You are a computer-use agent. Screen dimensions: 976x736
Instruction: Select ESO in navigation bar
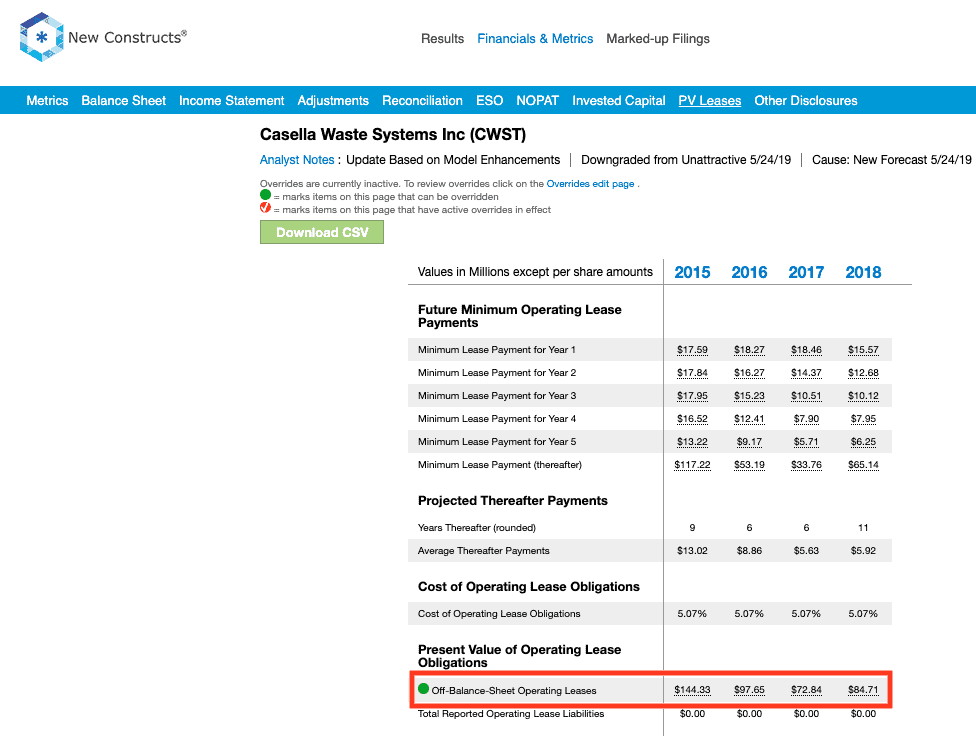pyautogui.click(x=489, y=100)
